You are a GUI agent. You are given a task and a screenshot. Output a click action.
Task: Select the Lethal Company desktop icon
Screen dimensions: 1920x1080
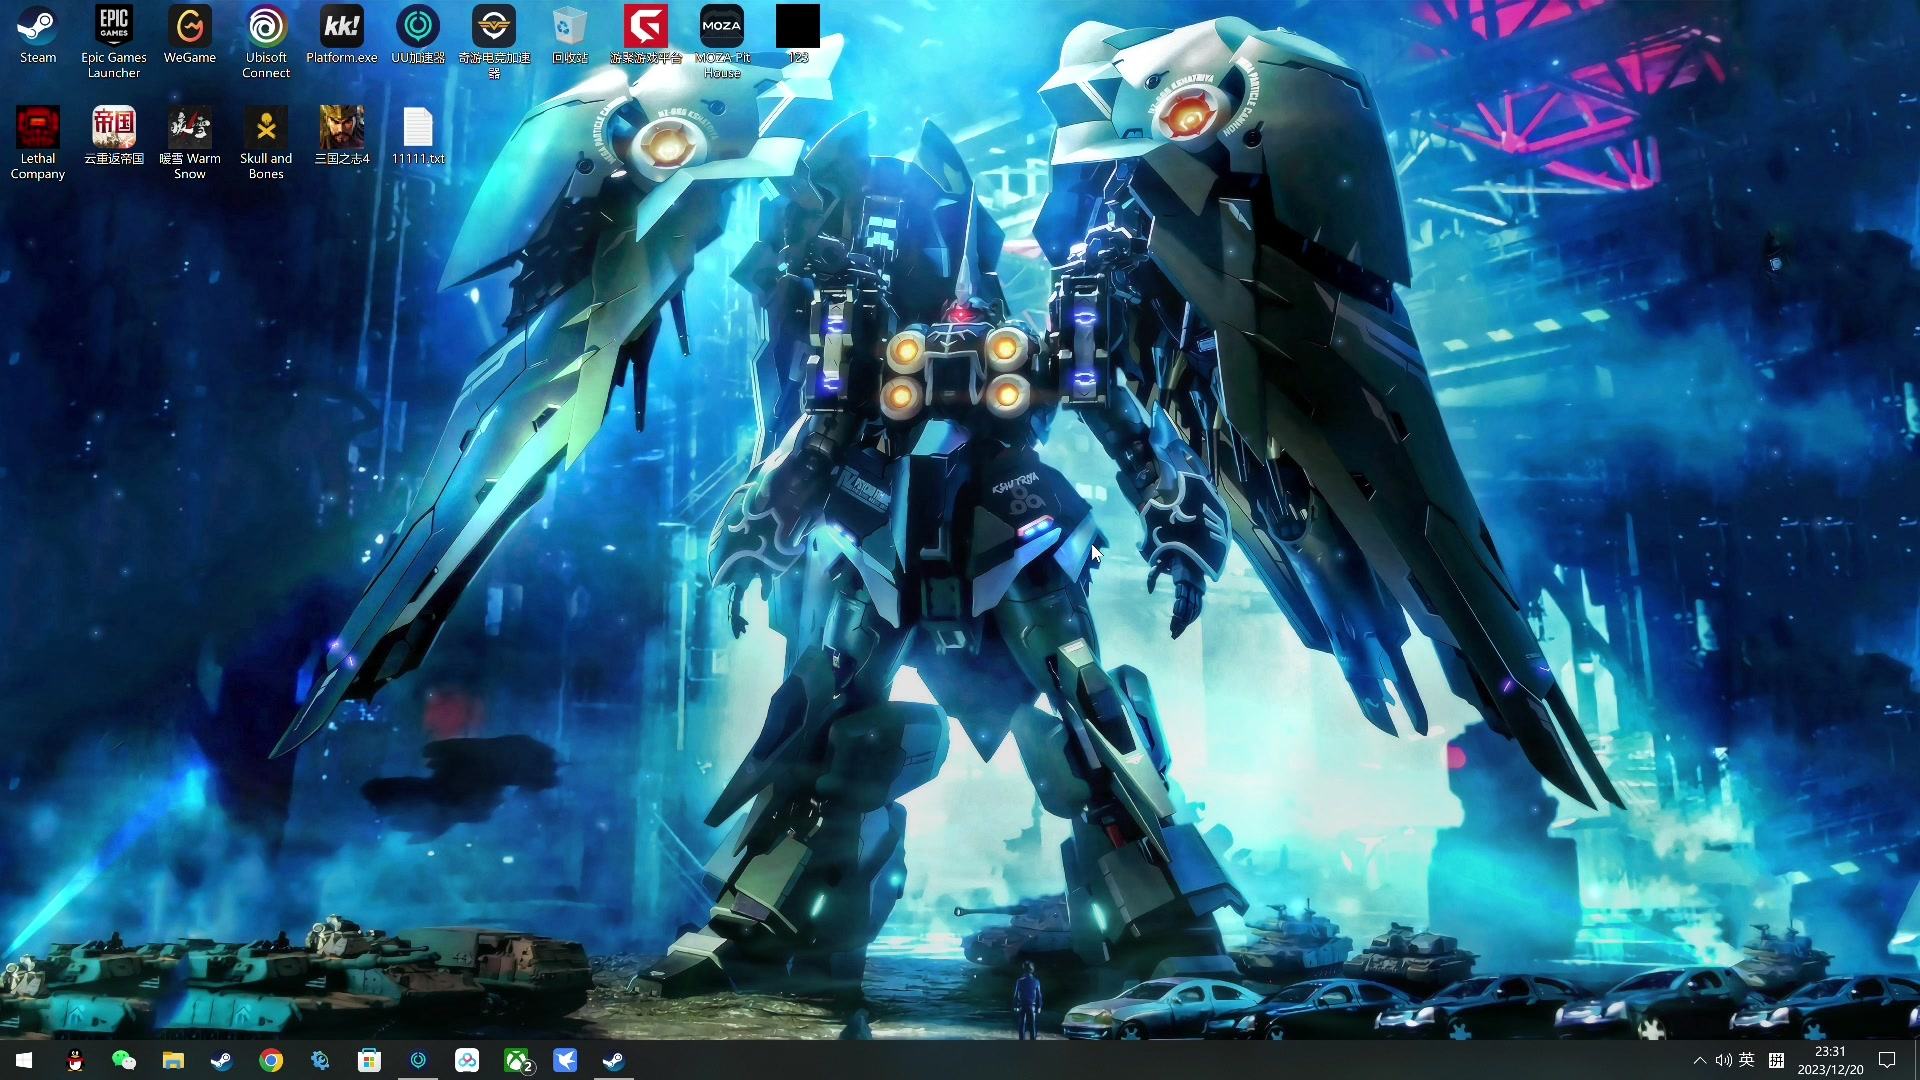(x=38, y=128)
